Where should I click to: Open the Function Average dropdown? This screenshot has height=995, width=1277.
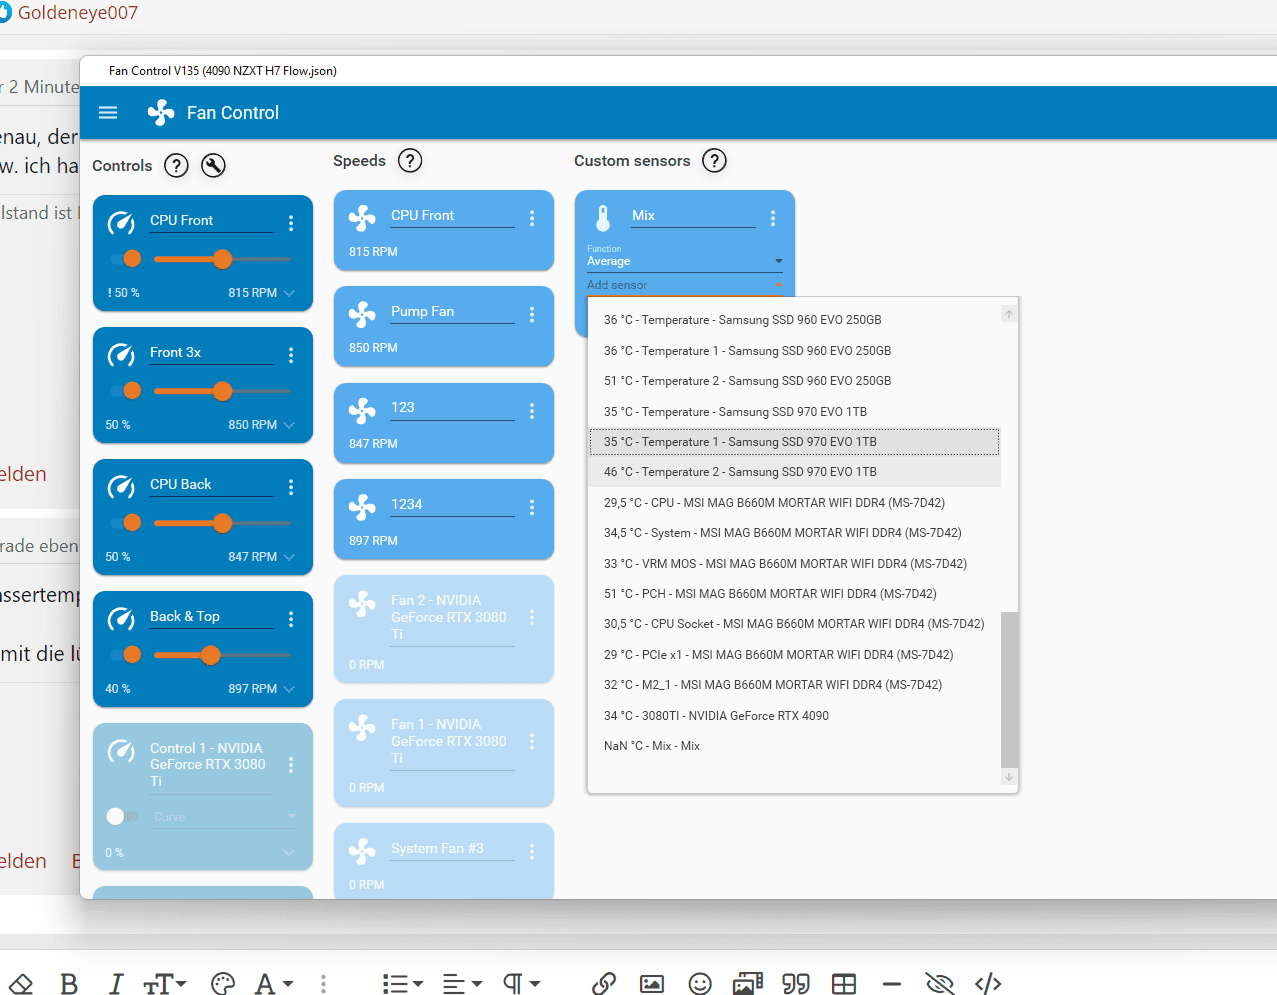pos(685,260)
